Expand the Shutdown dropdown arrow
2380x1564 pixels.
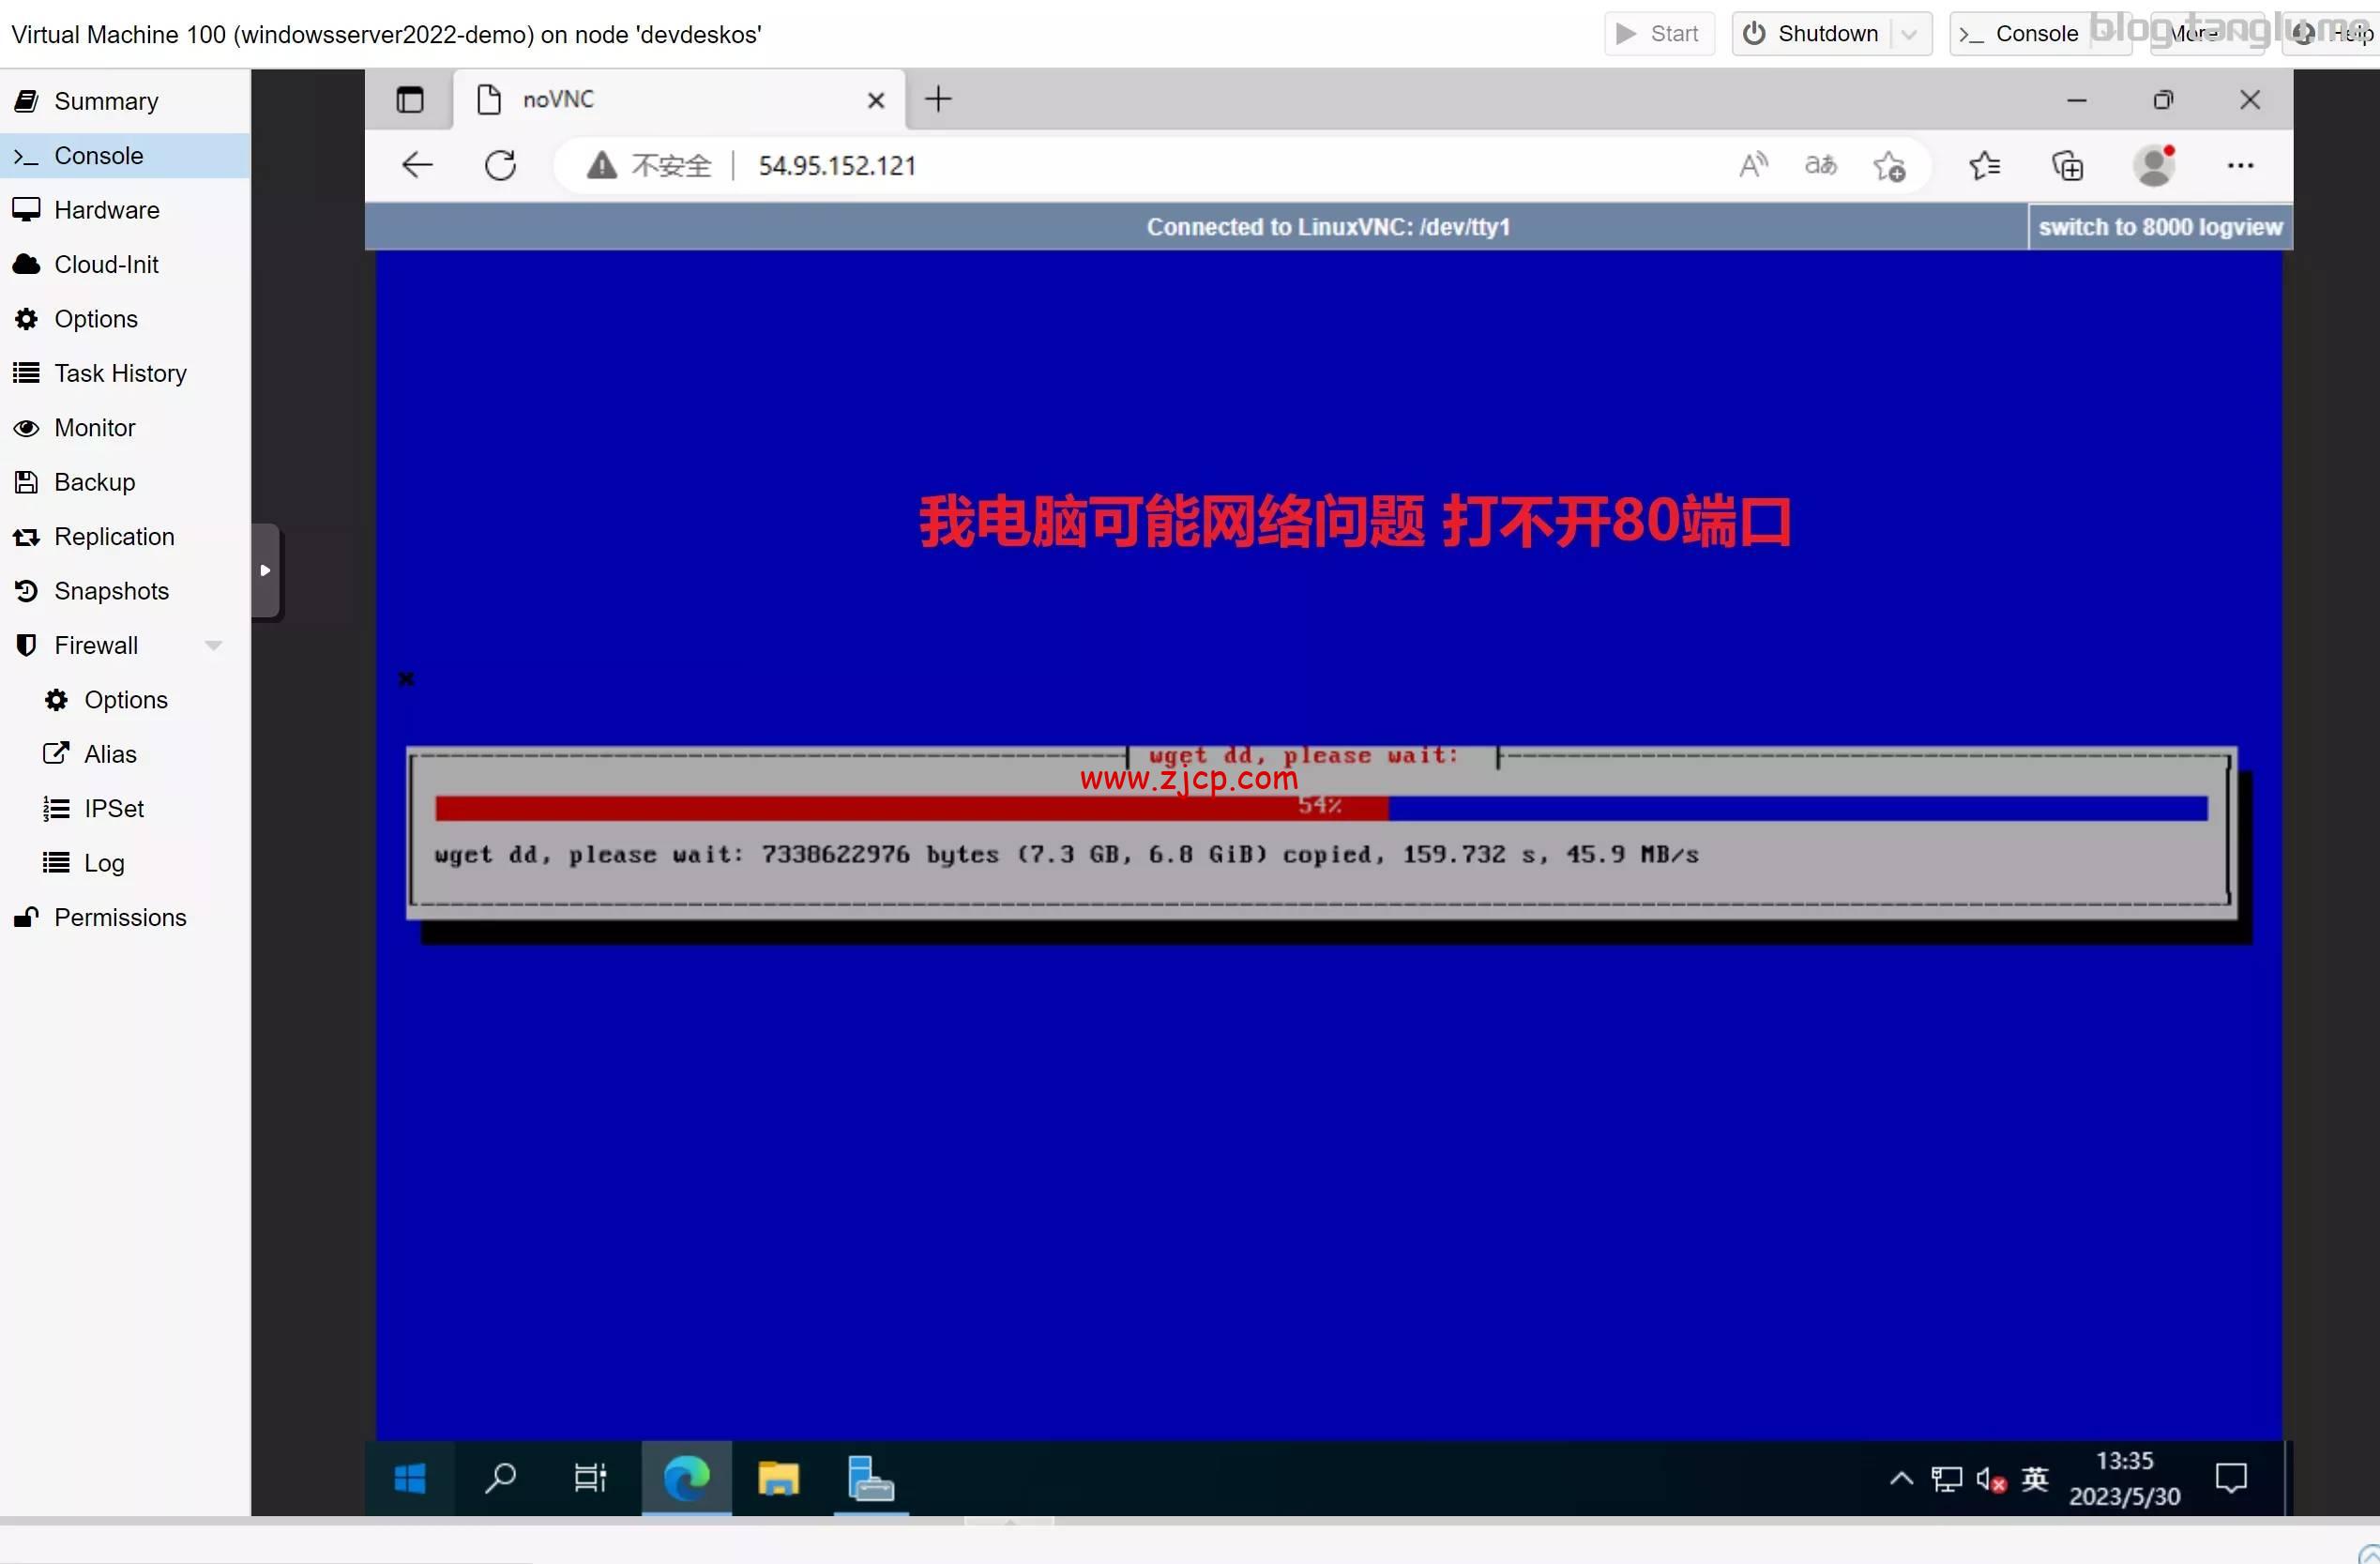click(x=1908, y=33)
